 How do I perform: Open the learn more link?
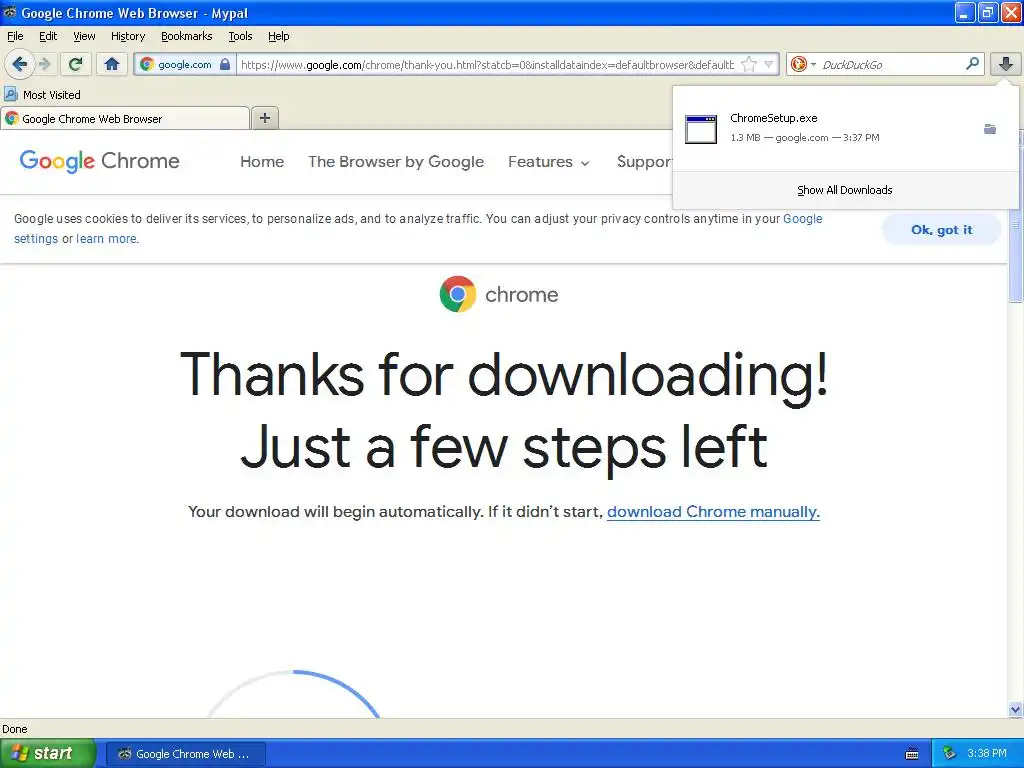106,238
